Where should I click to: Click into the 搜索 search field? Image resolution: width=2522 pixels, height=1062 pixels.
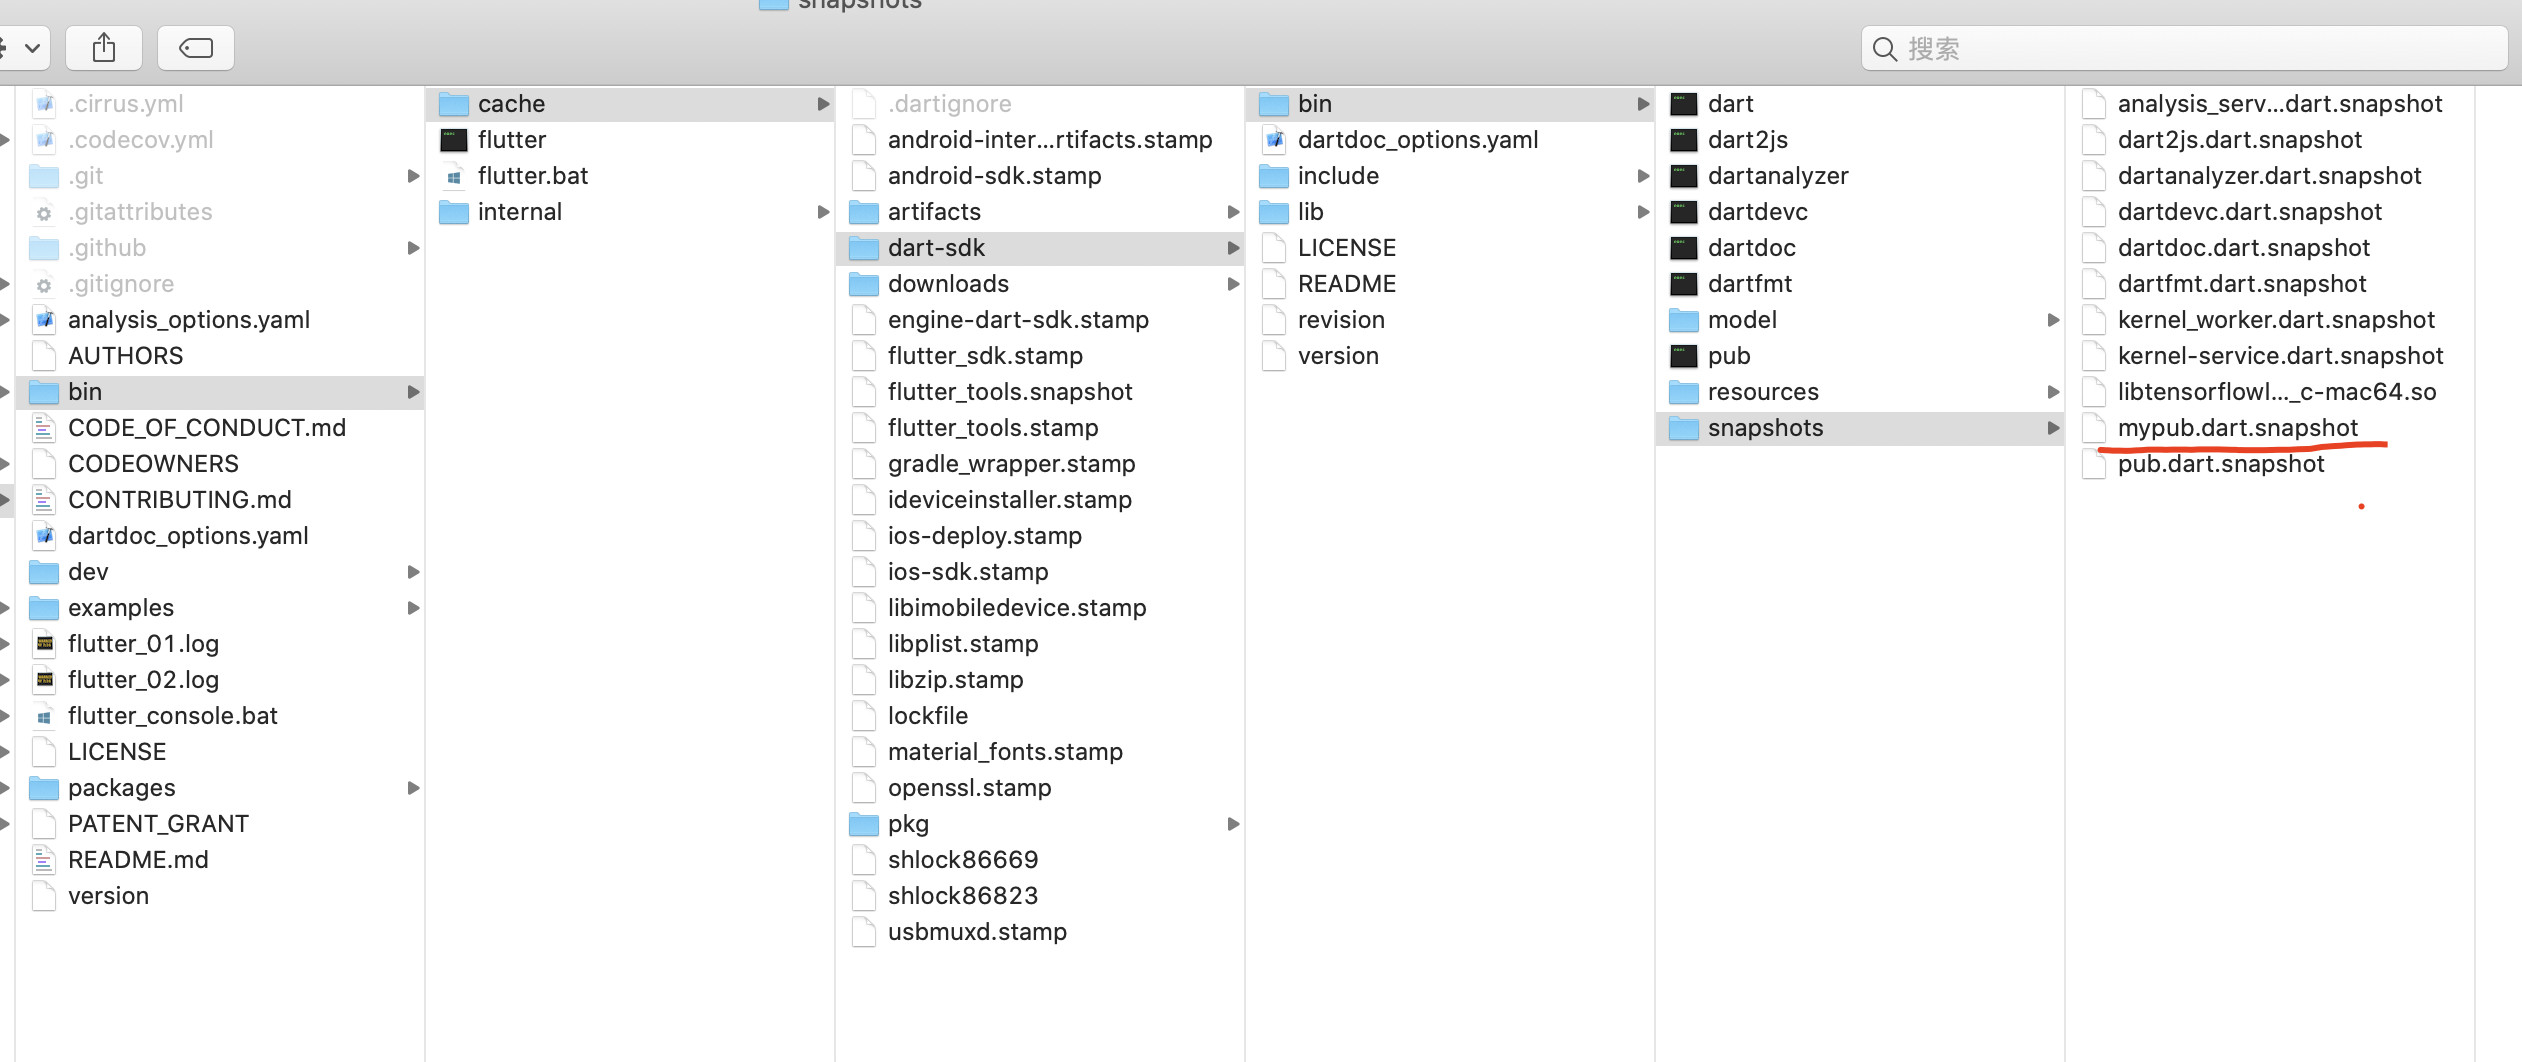point(2184,48)
